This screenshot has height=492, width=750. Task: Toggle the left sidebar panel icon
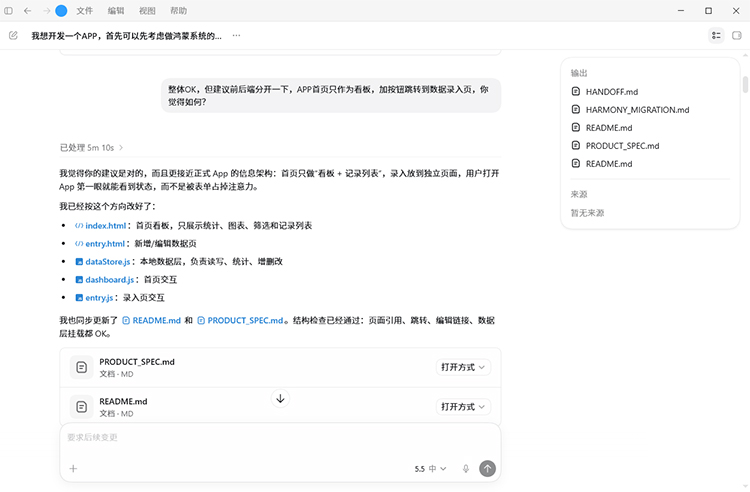(x=9, y=11)
